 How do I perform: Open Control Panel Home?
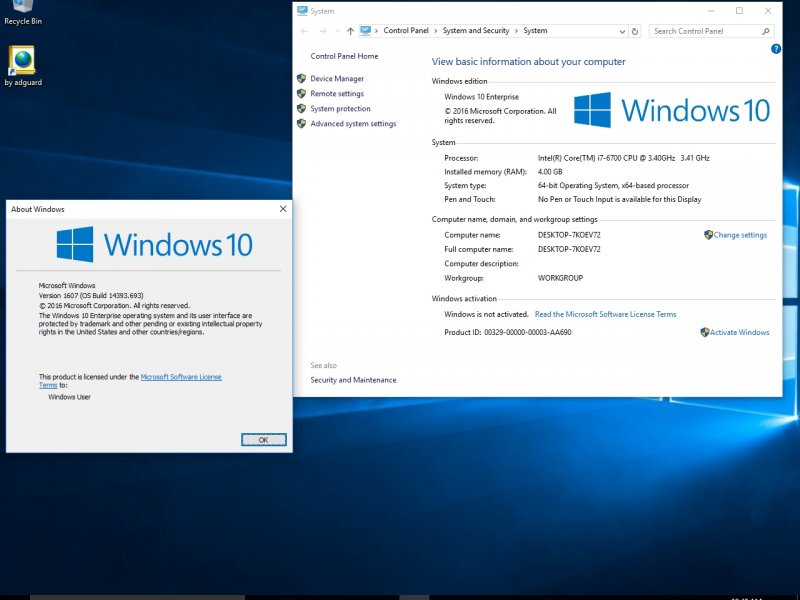point(344,56)
